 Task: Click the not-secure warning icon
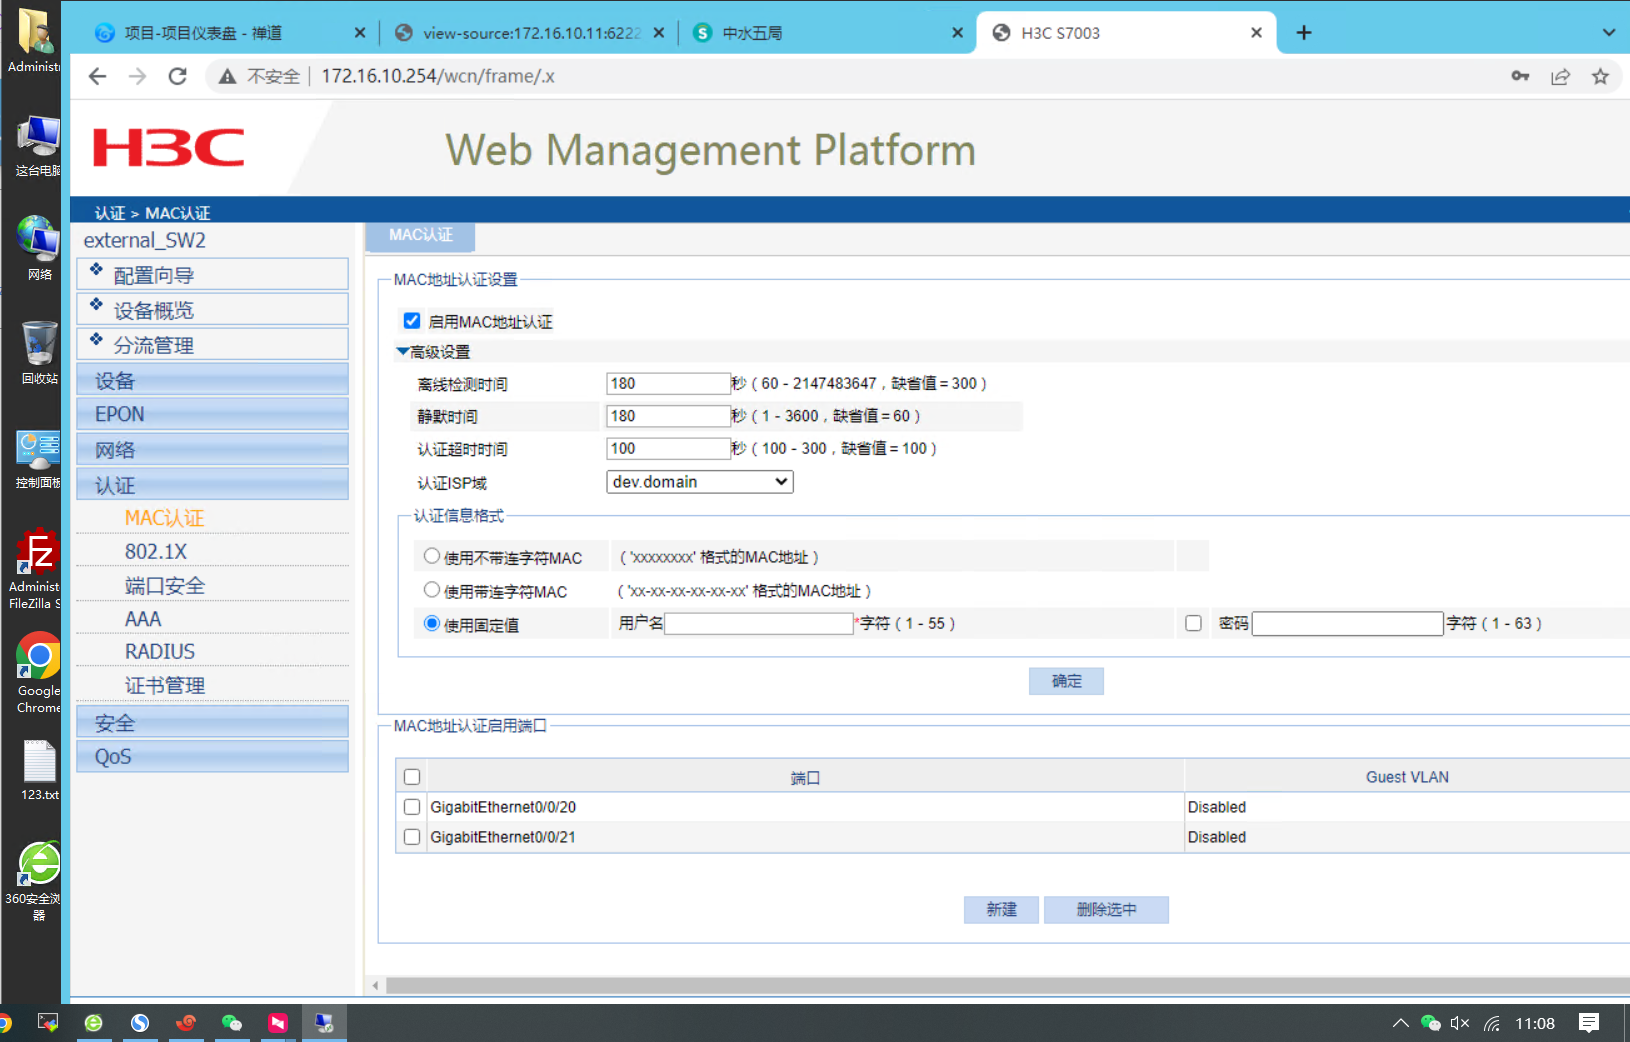[228, 76]
